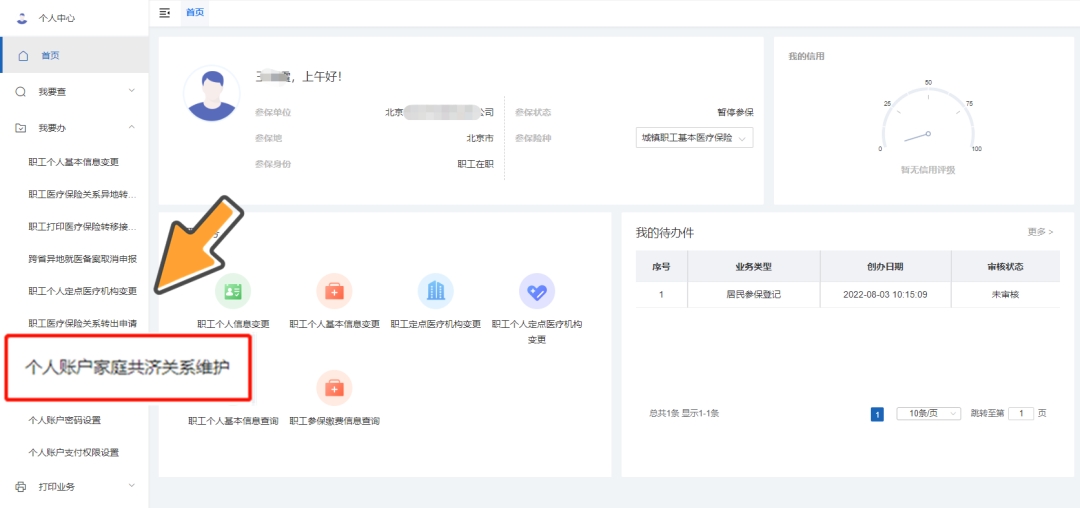Collapse the 我要办 sidebar menu
Image resolution: width=1080 pixels, height=508 pixels.
131,128
